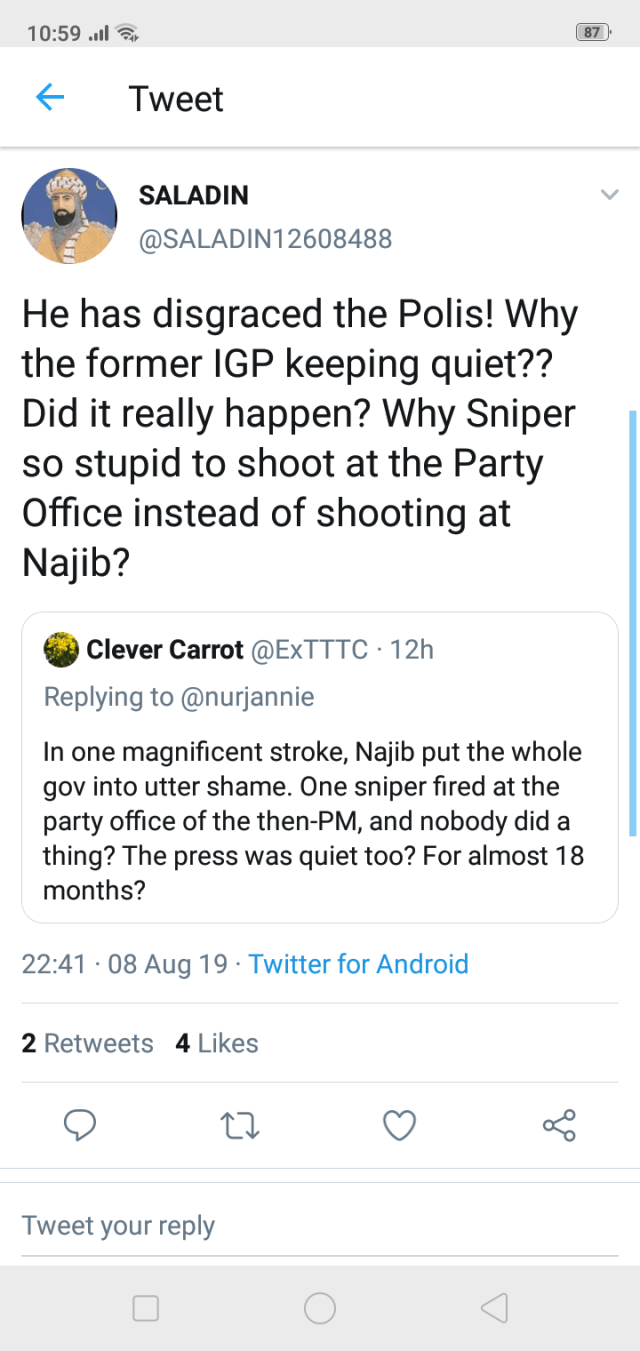The height and width of the screenshot is (1351, 640).
Task: Open the Clever Carrot avatar
Action: point(61,649)
